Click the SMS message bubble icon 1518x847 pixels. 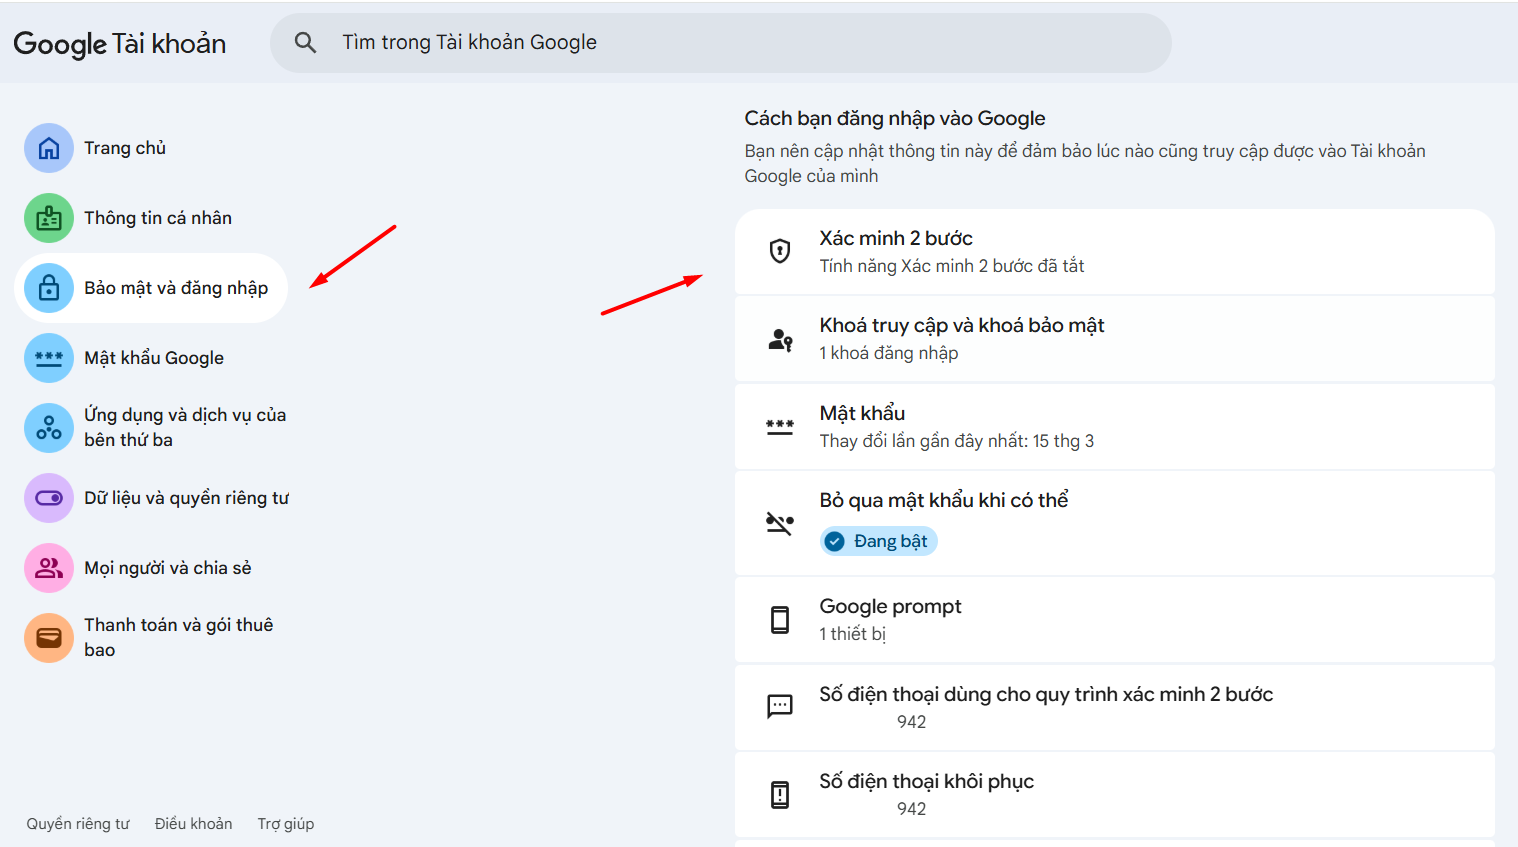[x=780, y=707]
